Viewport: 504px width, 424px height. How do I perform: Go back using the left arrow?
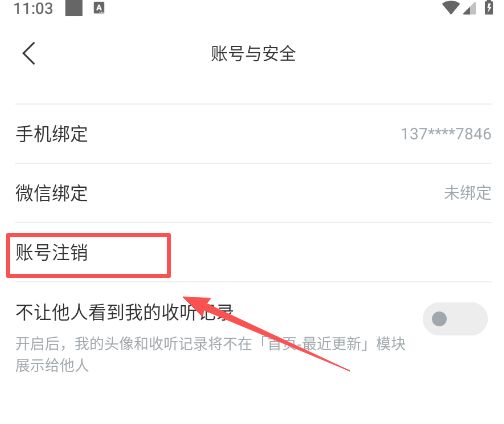click(29, 53)
